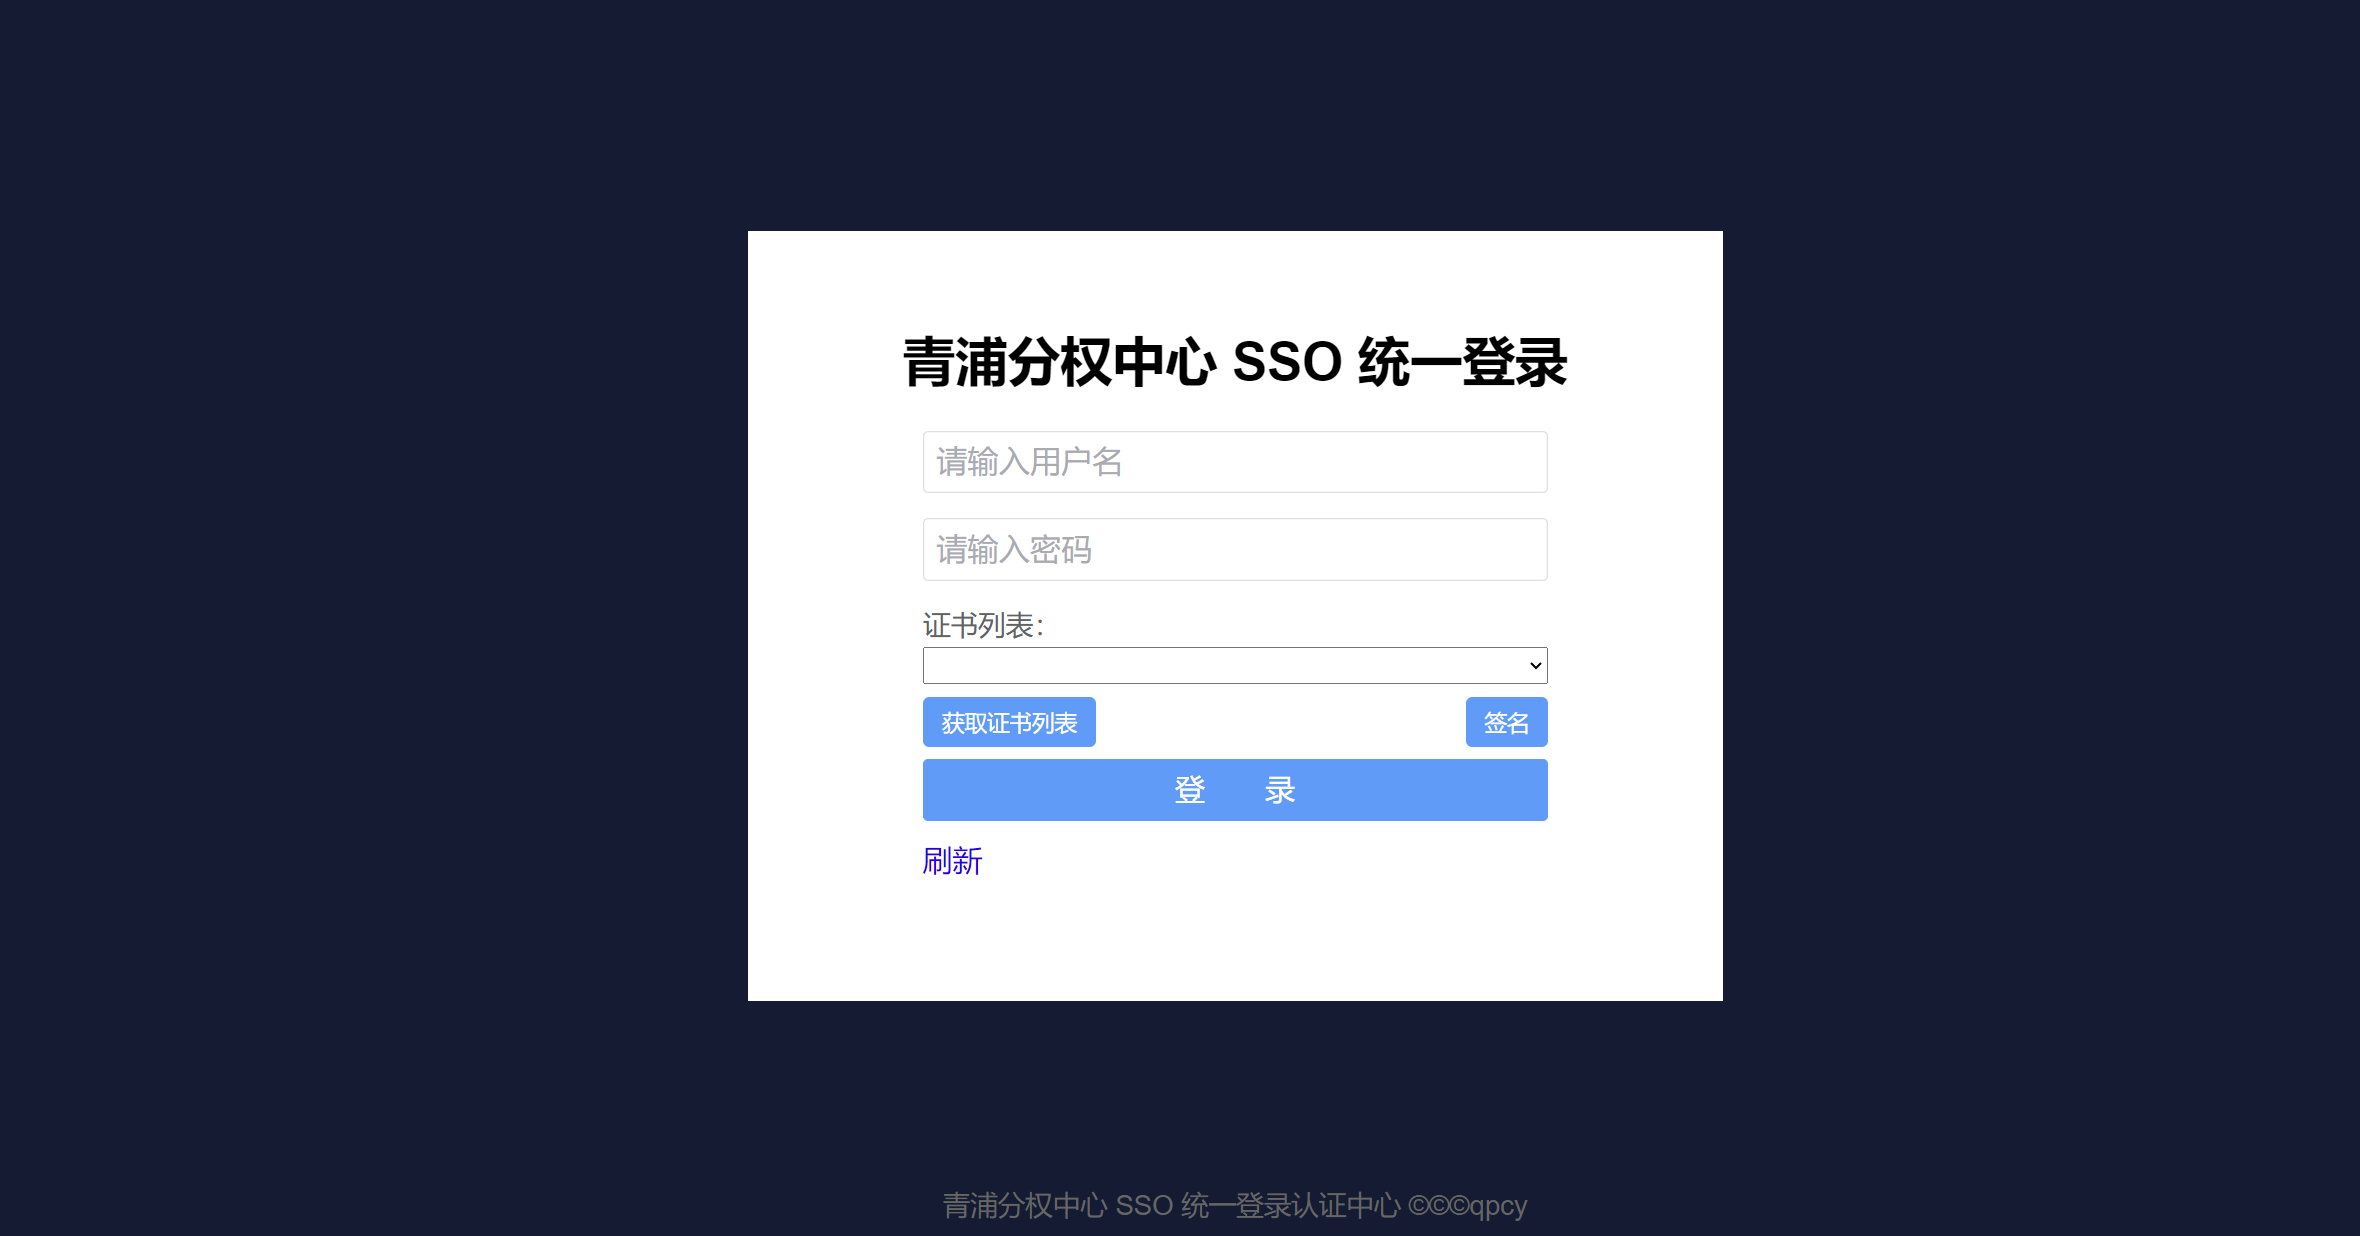Focus the 请输入密码 password field
2360x1236 pixels.
tap(1235, 549)
